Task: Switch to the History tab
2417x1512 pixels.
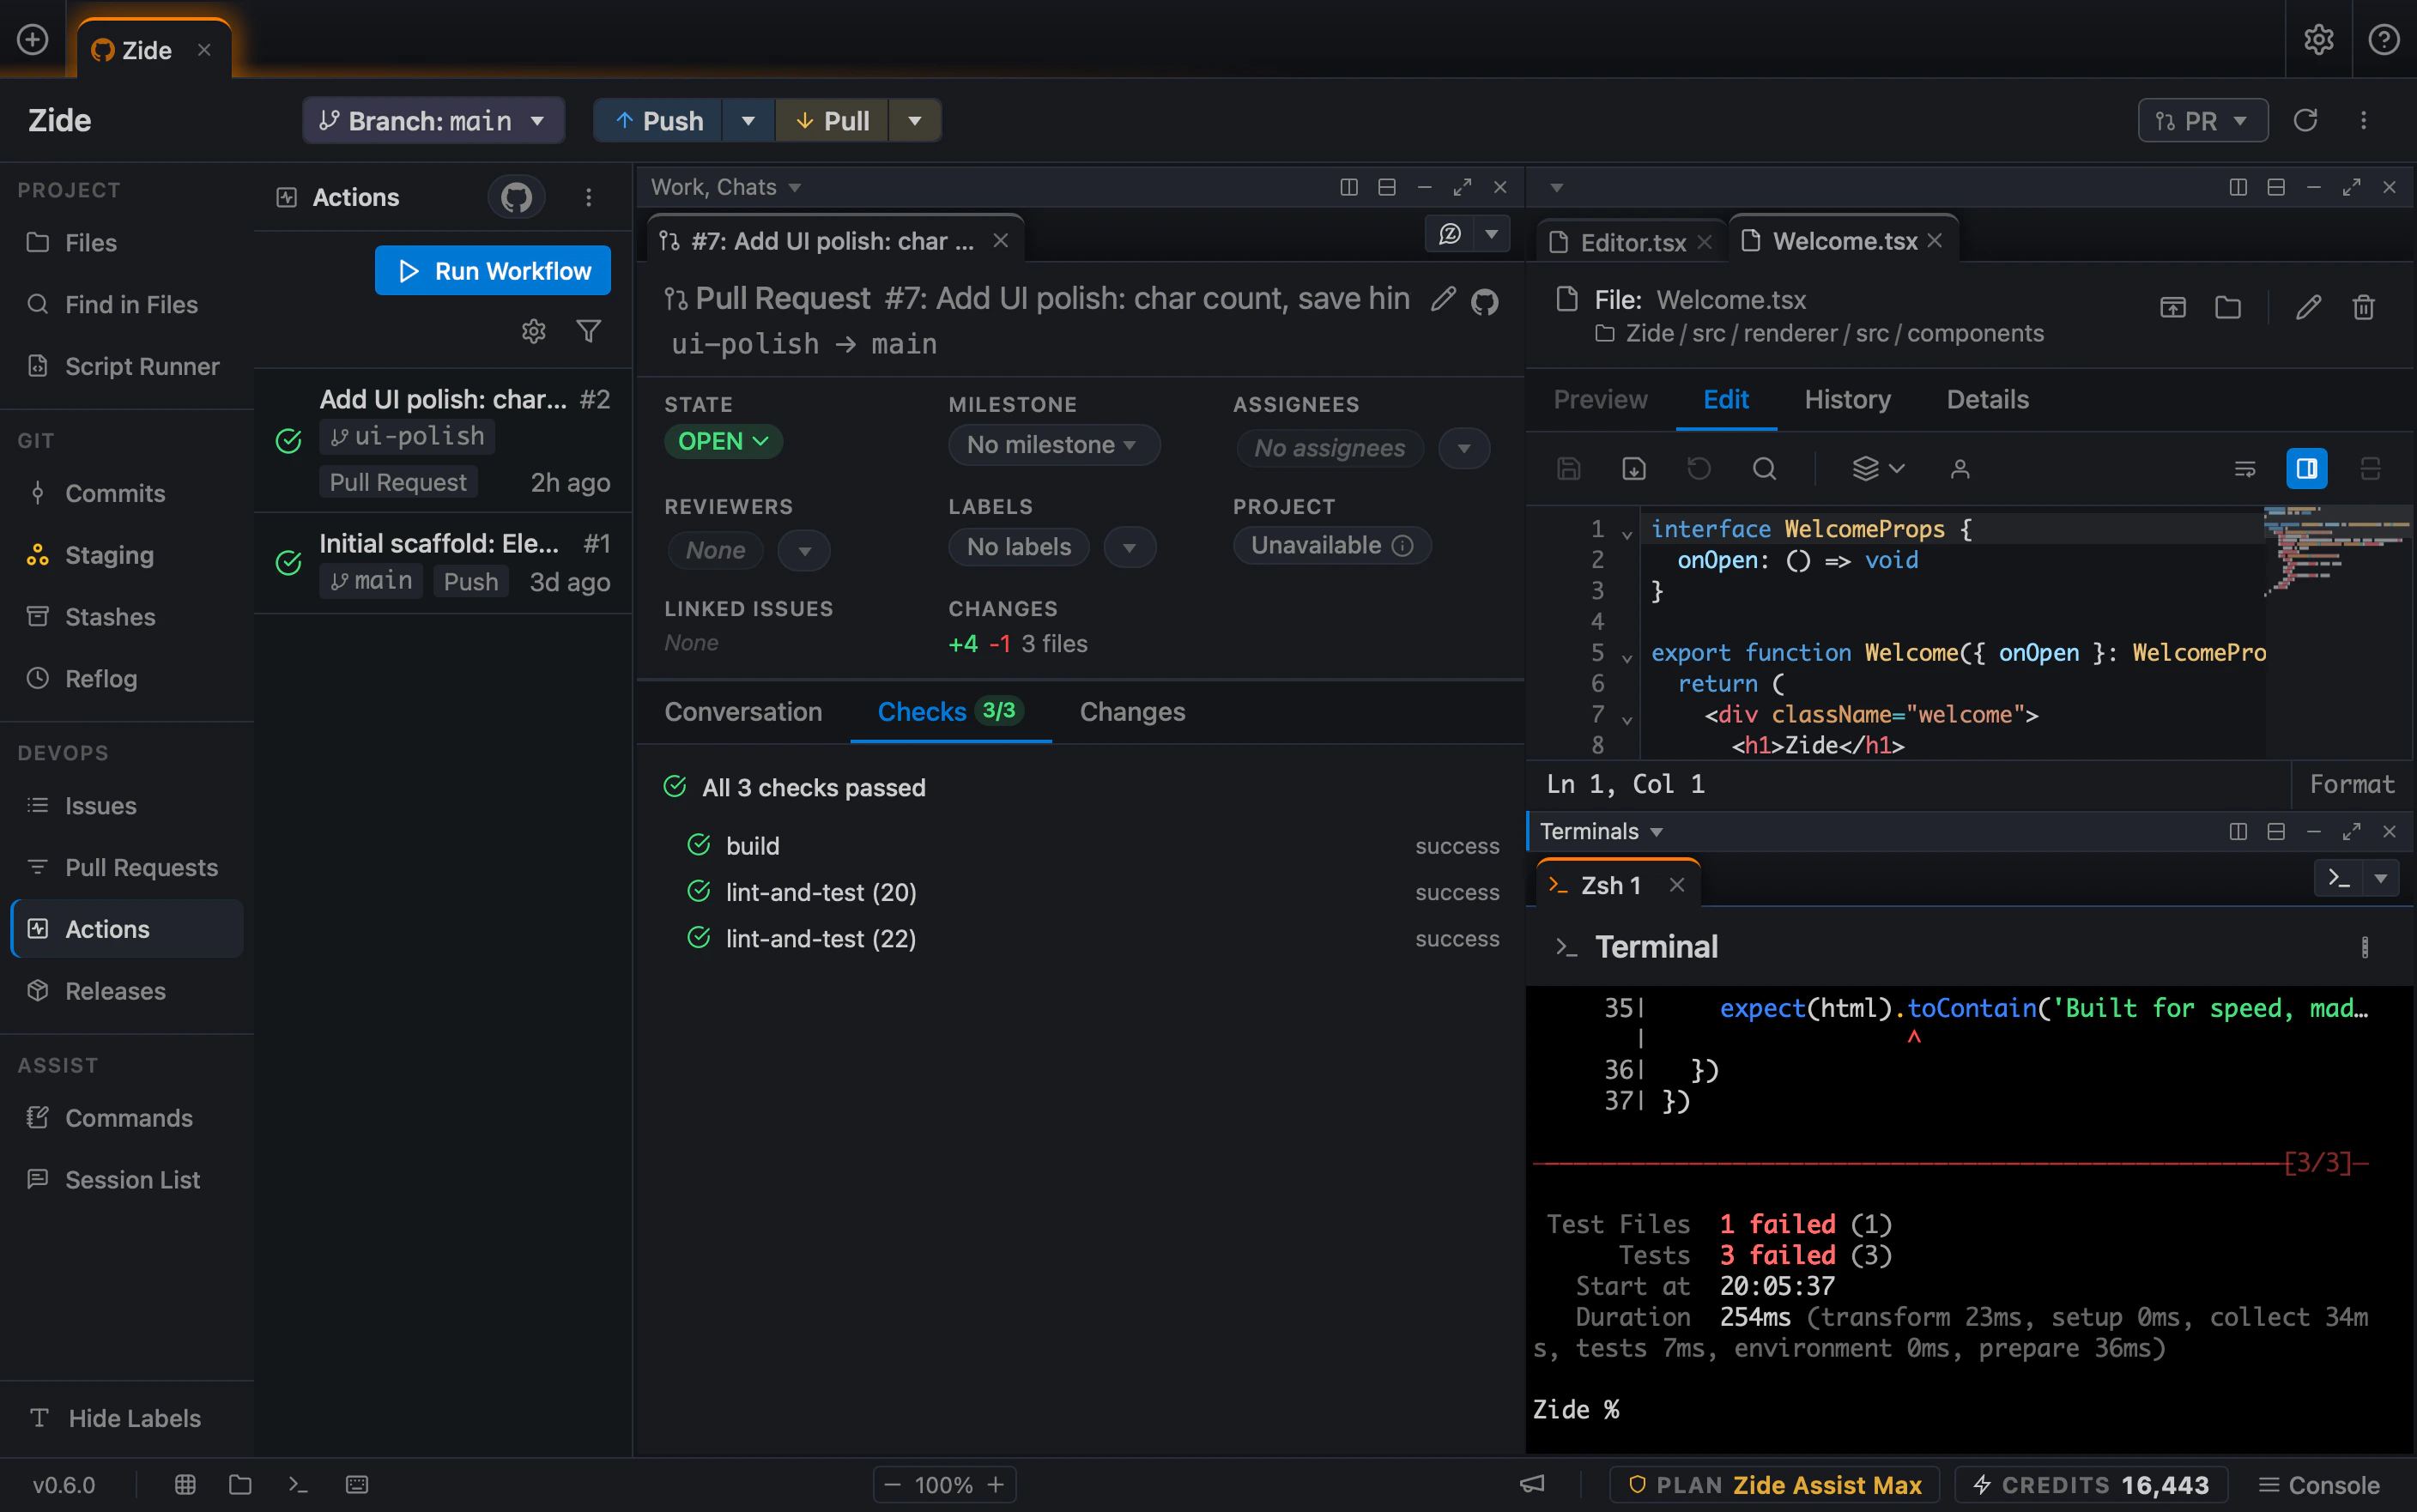Action: pos(1847,399)
